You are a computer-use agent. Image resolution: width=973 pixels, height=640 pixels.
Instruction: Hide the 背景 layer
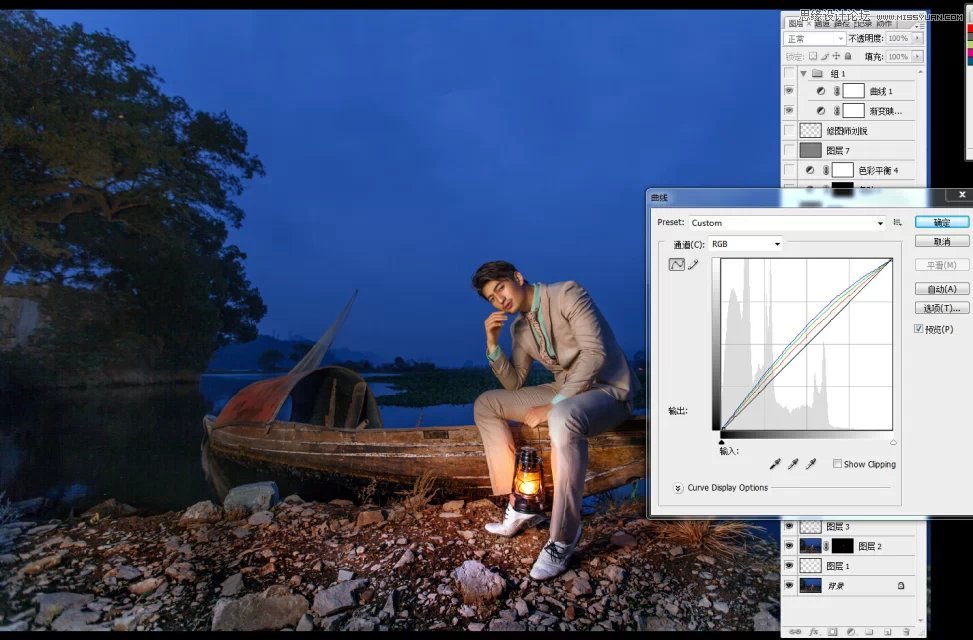pos(789,585)
